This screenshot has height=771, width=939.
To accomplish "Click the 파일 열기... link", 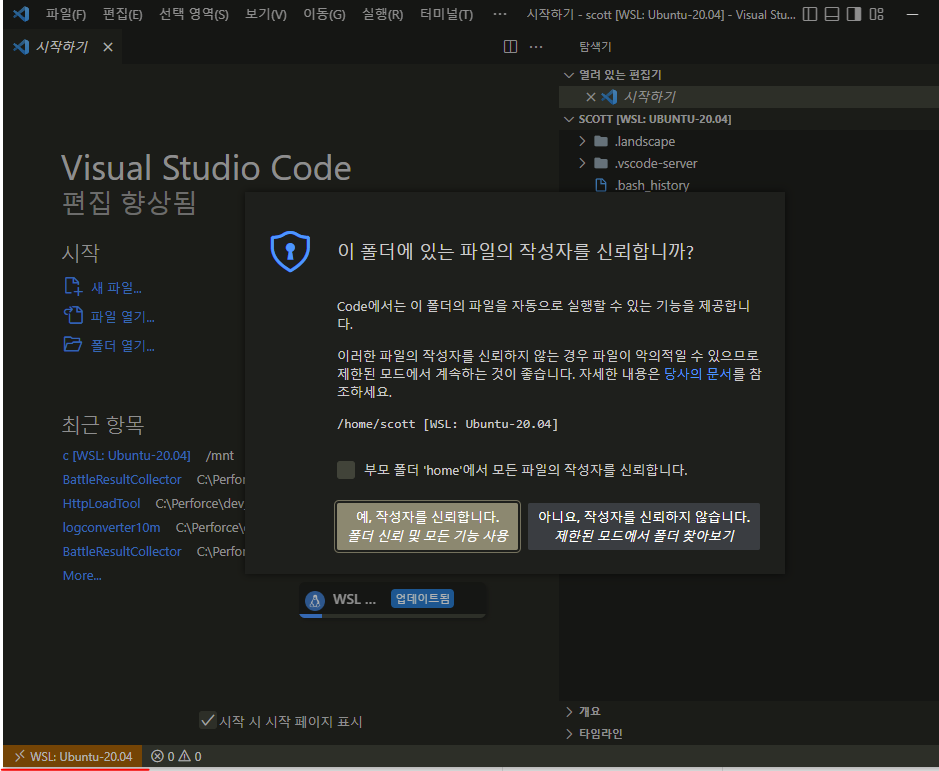I will [123, 317].
